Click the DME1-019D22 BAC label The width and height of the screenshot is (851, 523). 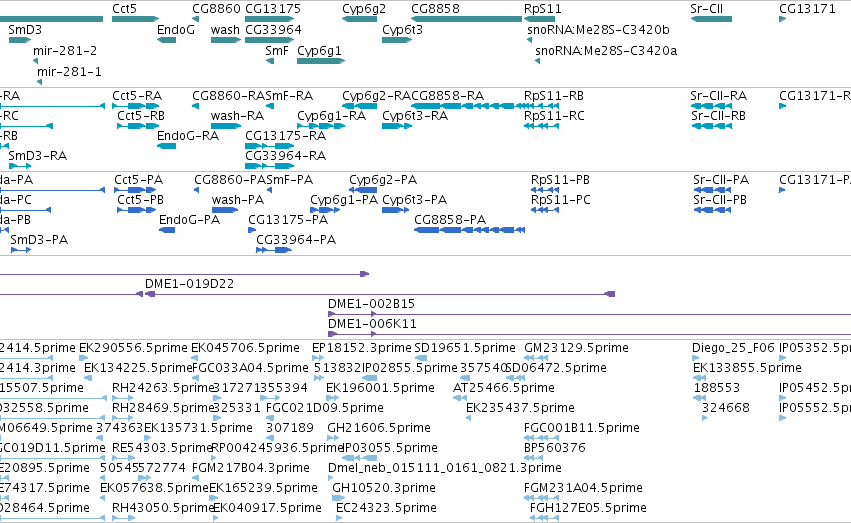point(189,284)
